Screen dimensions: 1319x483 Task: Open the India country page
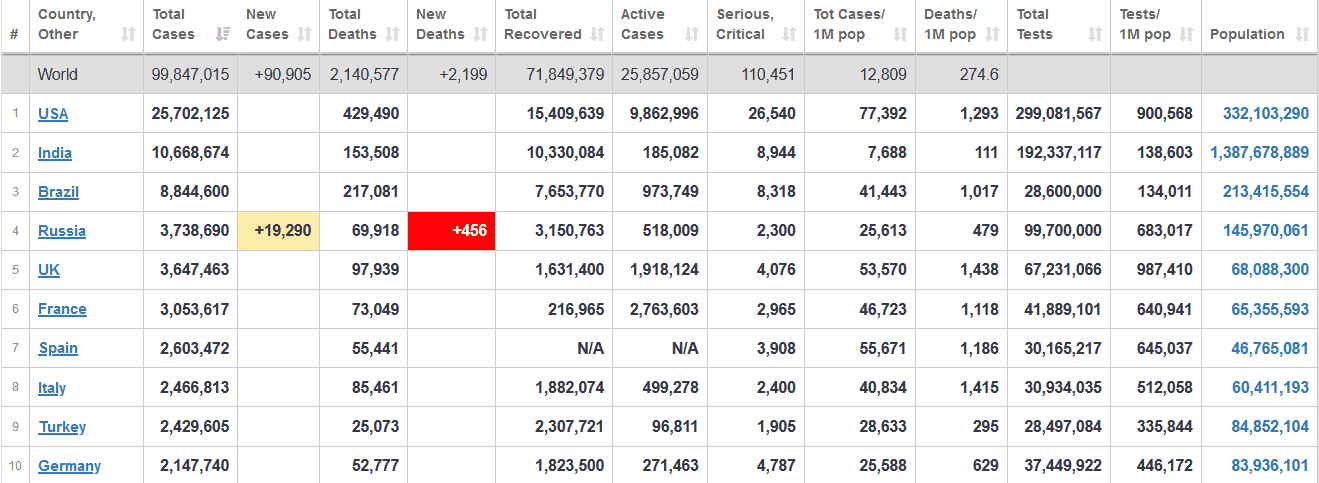click(x=55, y=153)
